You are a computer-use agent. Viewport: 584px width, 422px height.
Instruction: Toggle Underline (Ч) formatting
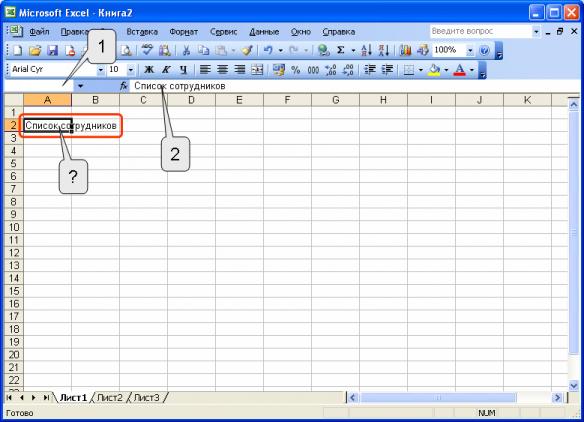coord(183,70)
